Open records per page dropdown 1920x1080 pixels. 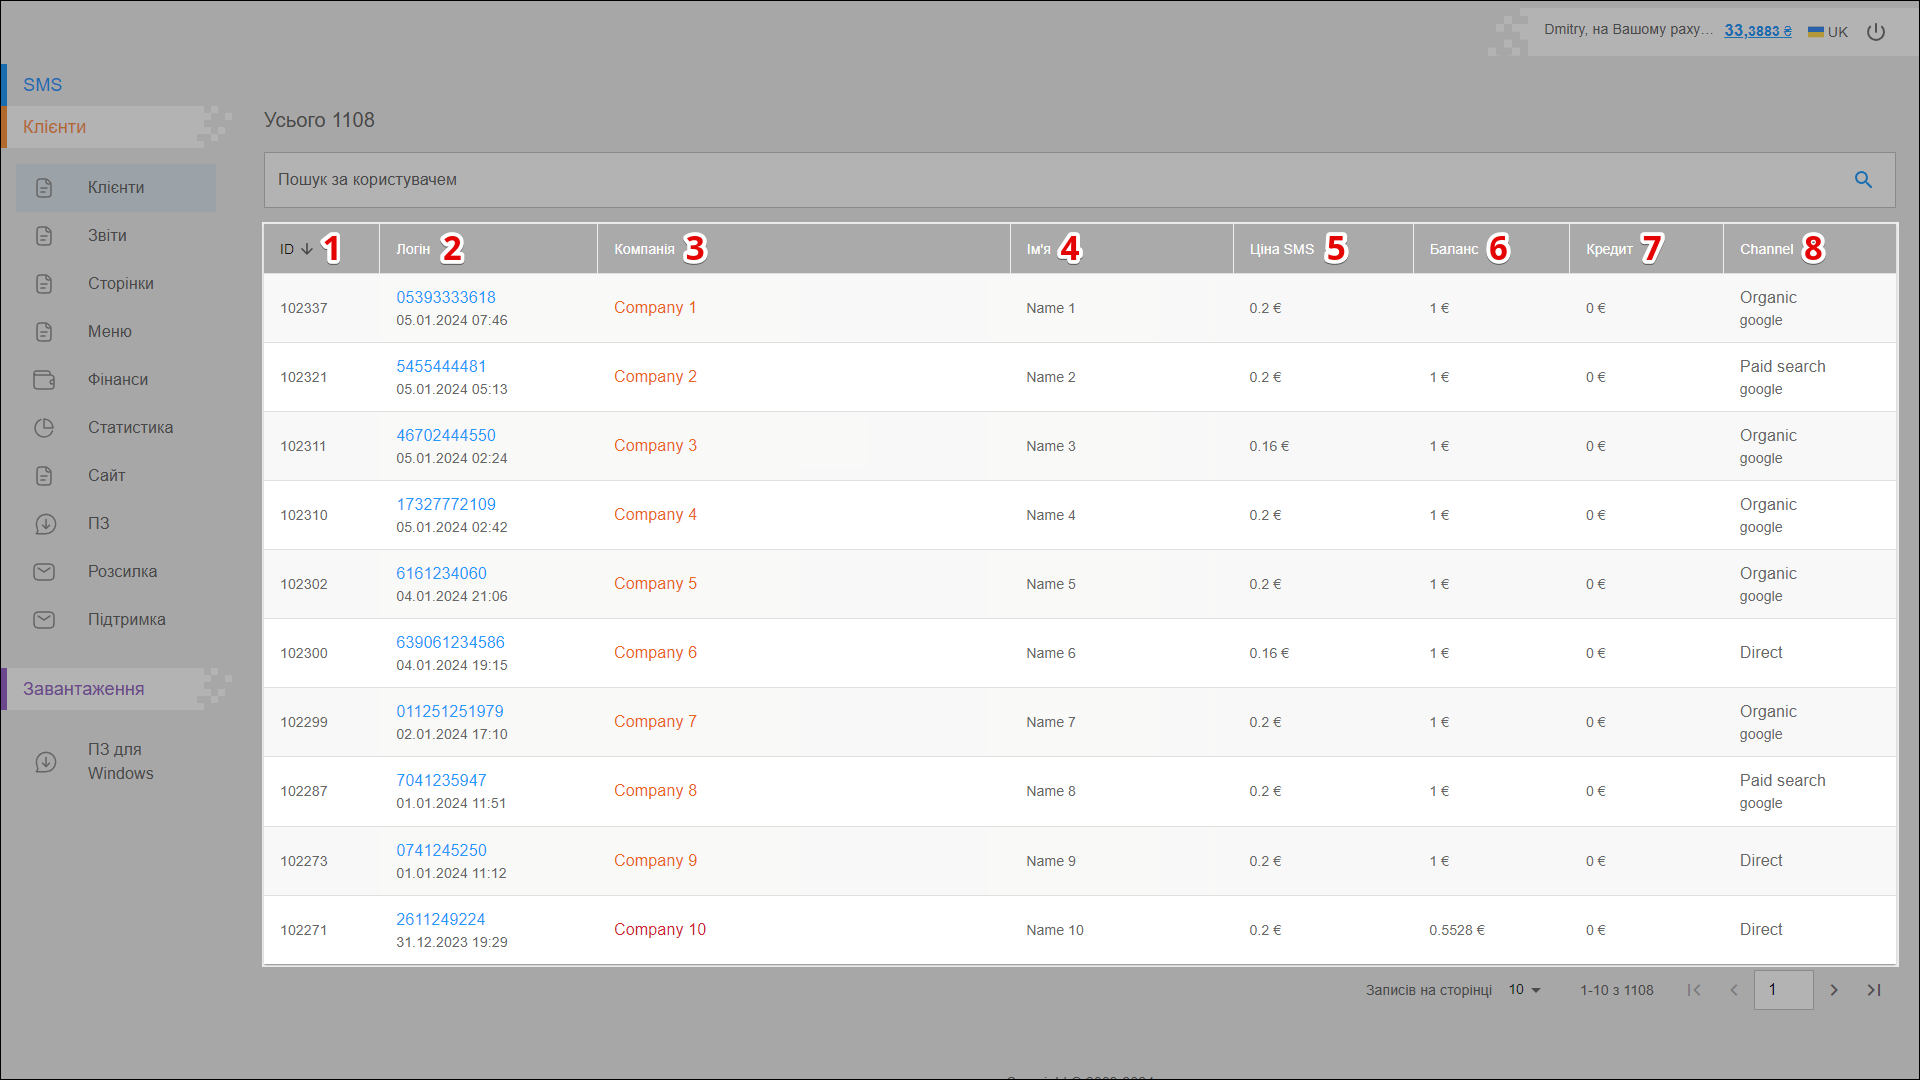point(1525,990)
